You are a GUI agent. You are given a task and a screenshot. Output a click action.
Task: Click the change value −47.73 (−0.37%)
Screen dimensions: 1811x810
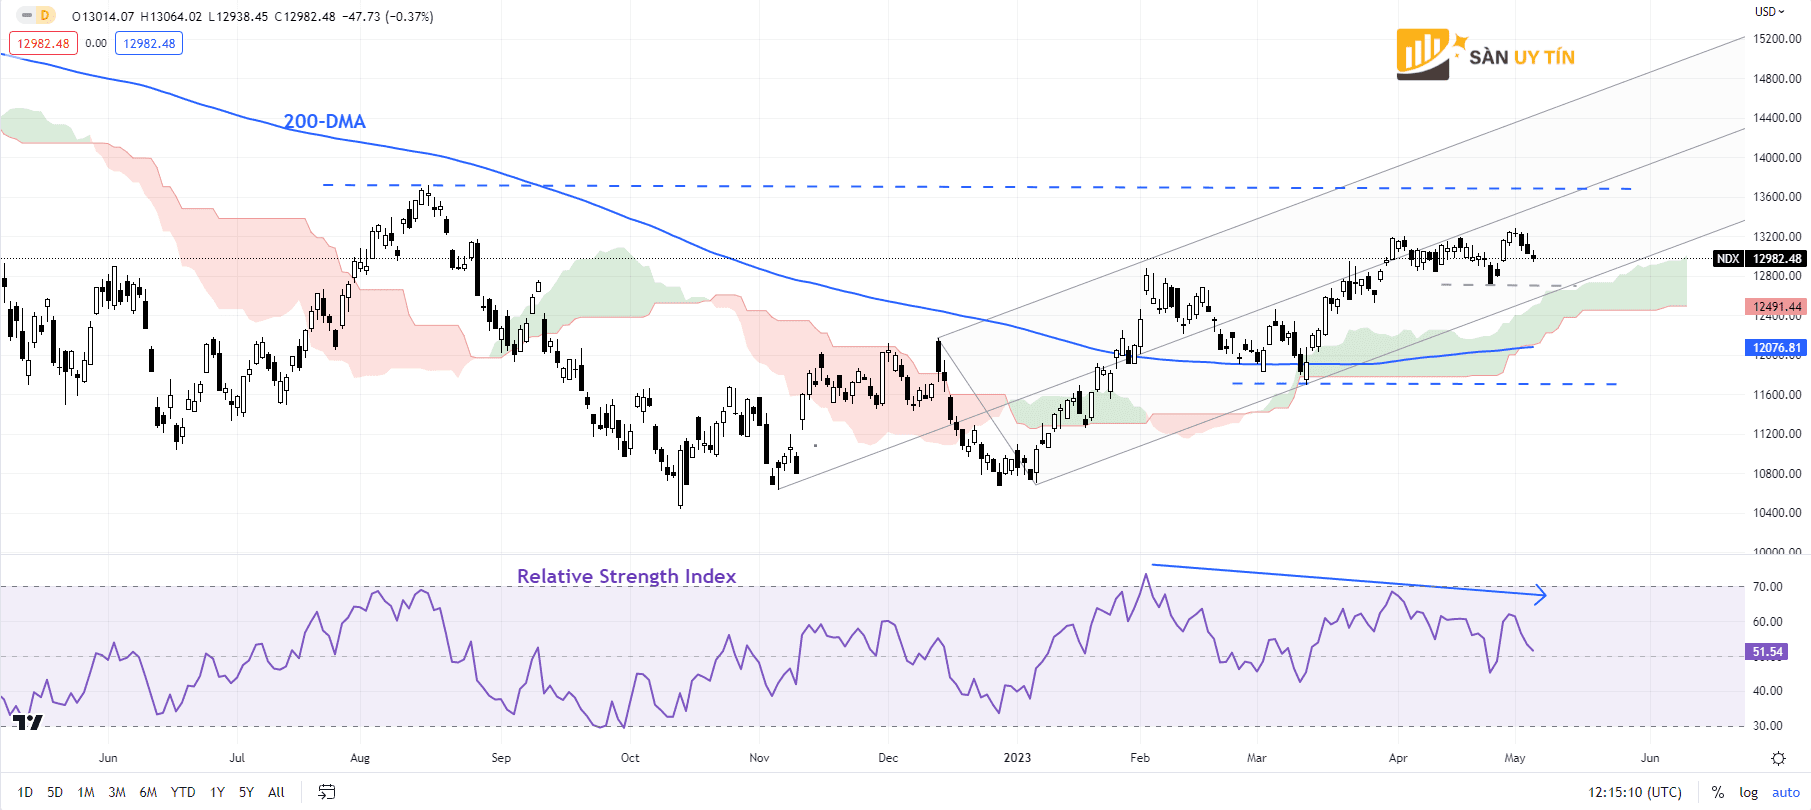click(388, 16)
